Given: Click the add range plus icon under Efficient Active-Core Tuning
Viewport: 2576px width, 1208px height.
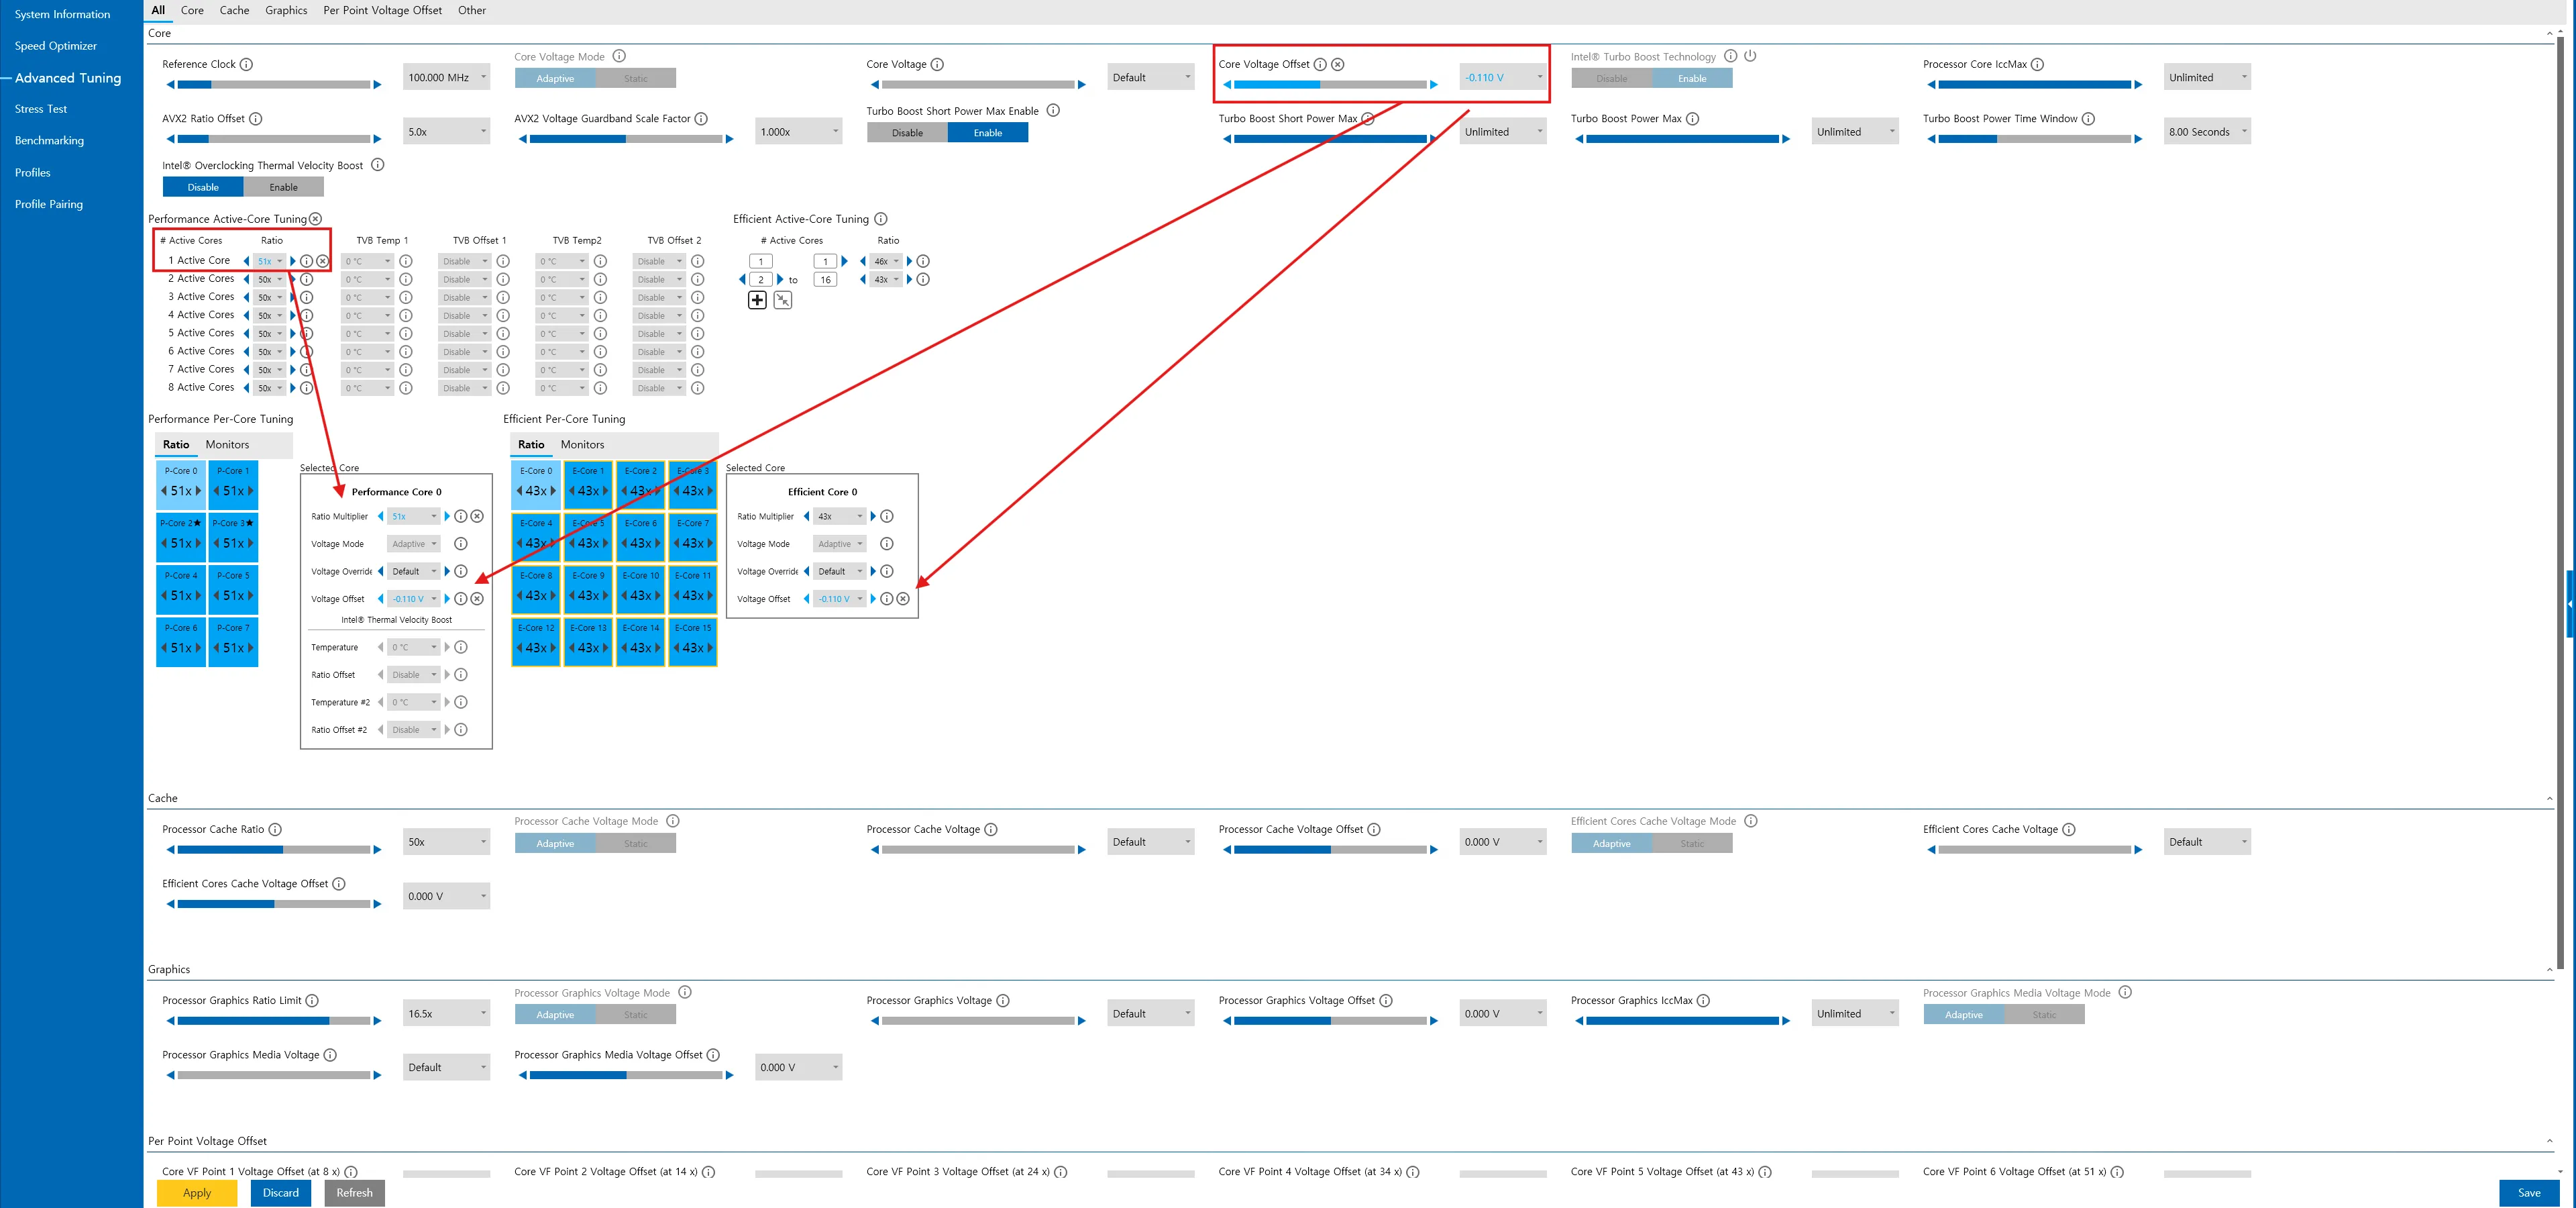Looking at the screenshot, I should pyautogui.click(x=757, y=300).
